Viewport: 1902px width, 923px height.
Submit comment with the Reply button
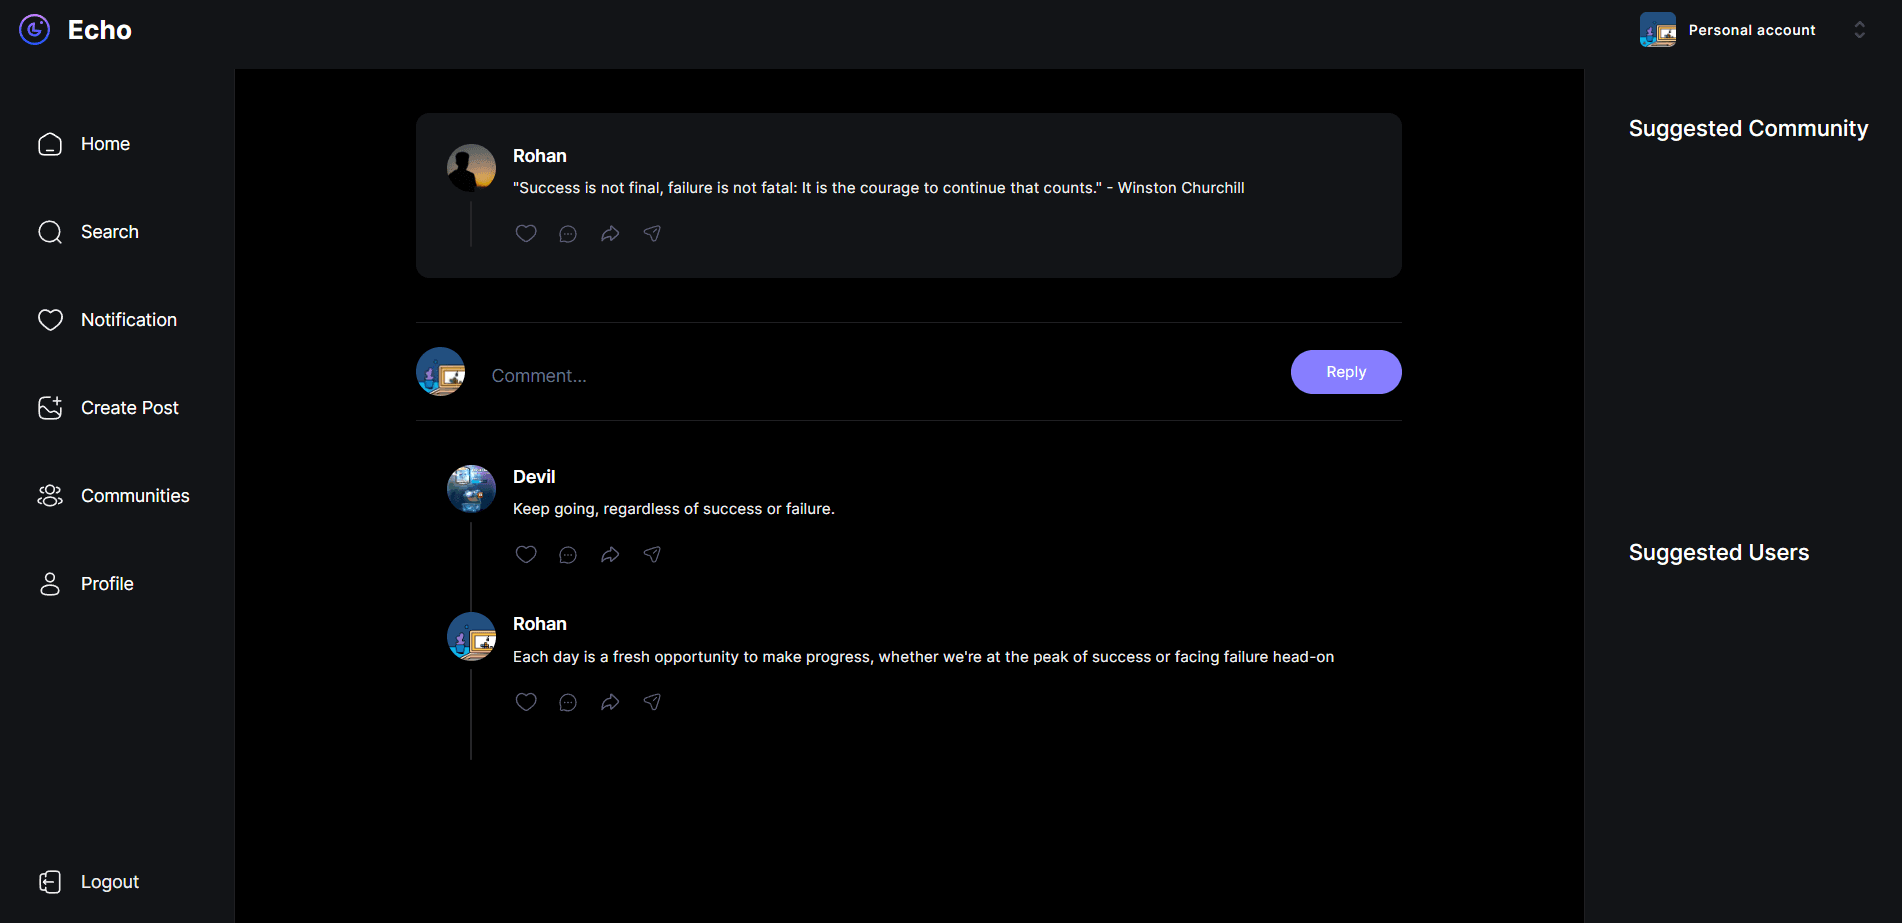tap(1345, 372)
